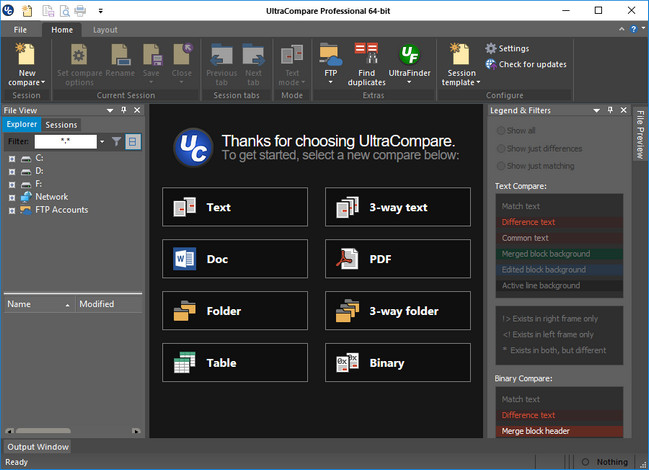Launch UltraFinder from the ribbon
This screenshot has width=649, height=470.
coord(408,55)
